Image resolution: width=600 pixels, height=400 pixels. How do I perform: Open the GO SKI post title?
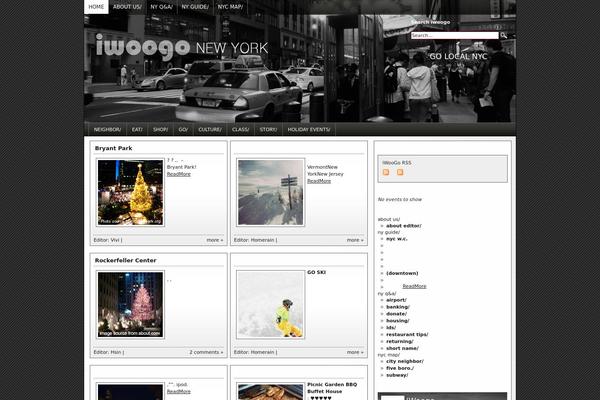click(x=316, y=273)
